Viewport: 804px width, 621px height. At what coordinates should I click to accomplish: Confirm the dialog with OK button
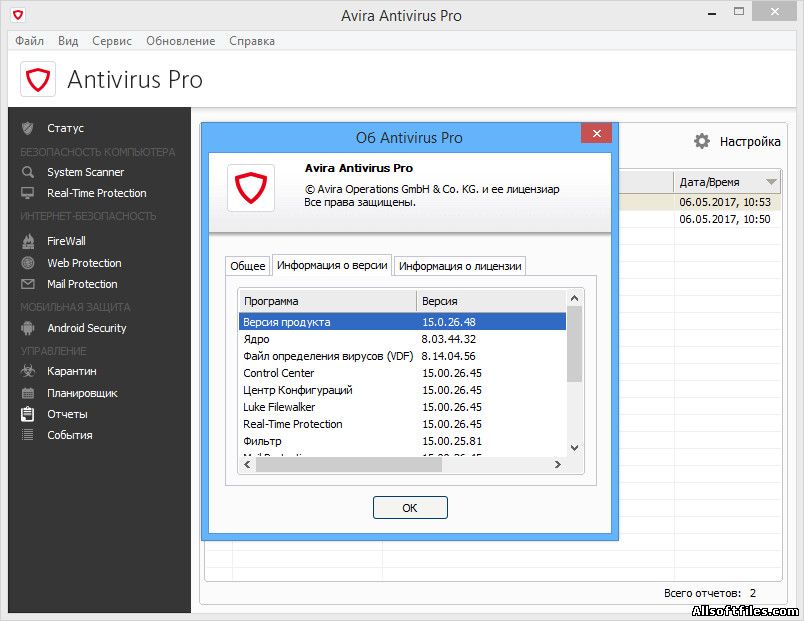coord(410,508)
